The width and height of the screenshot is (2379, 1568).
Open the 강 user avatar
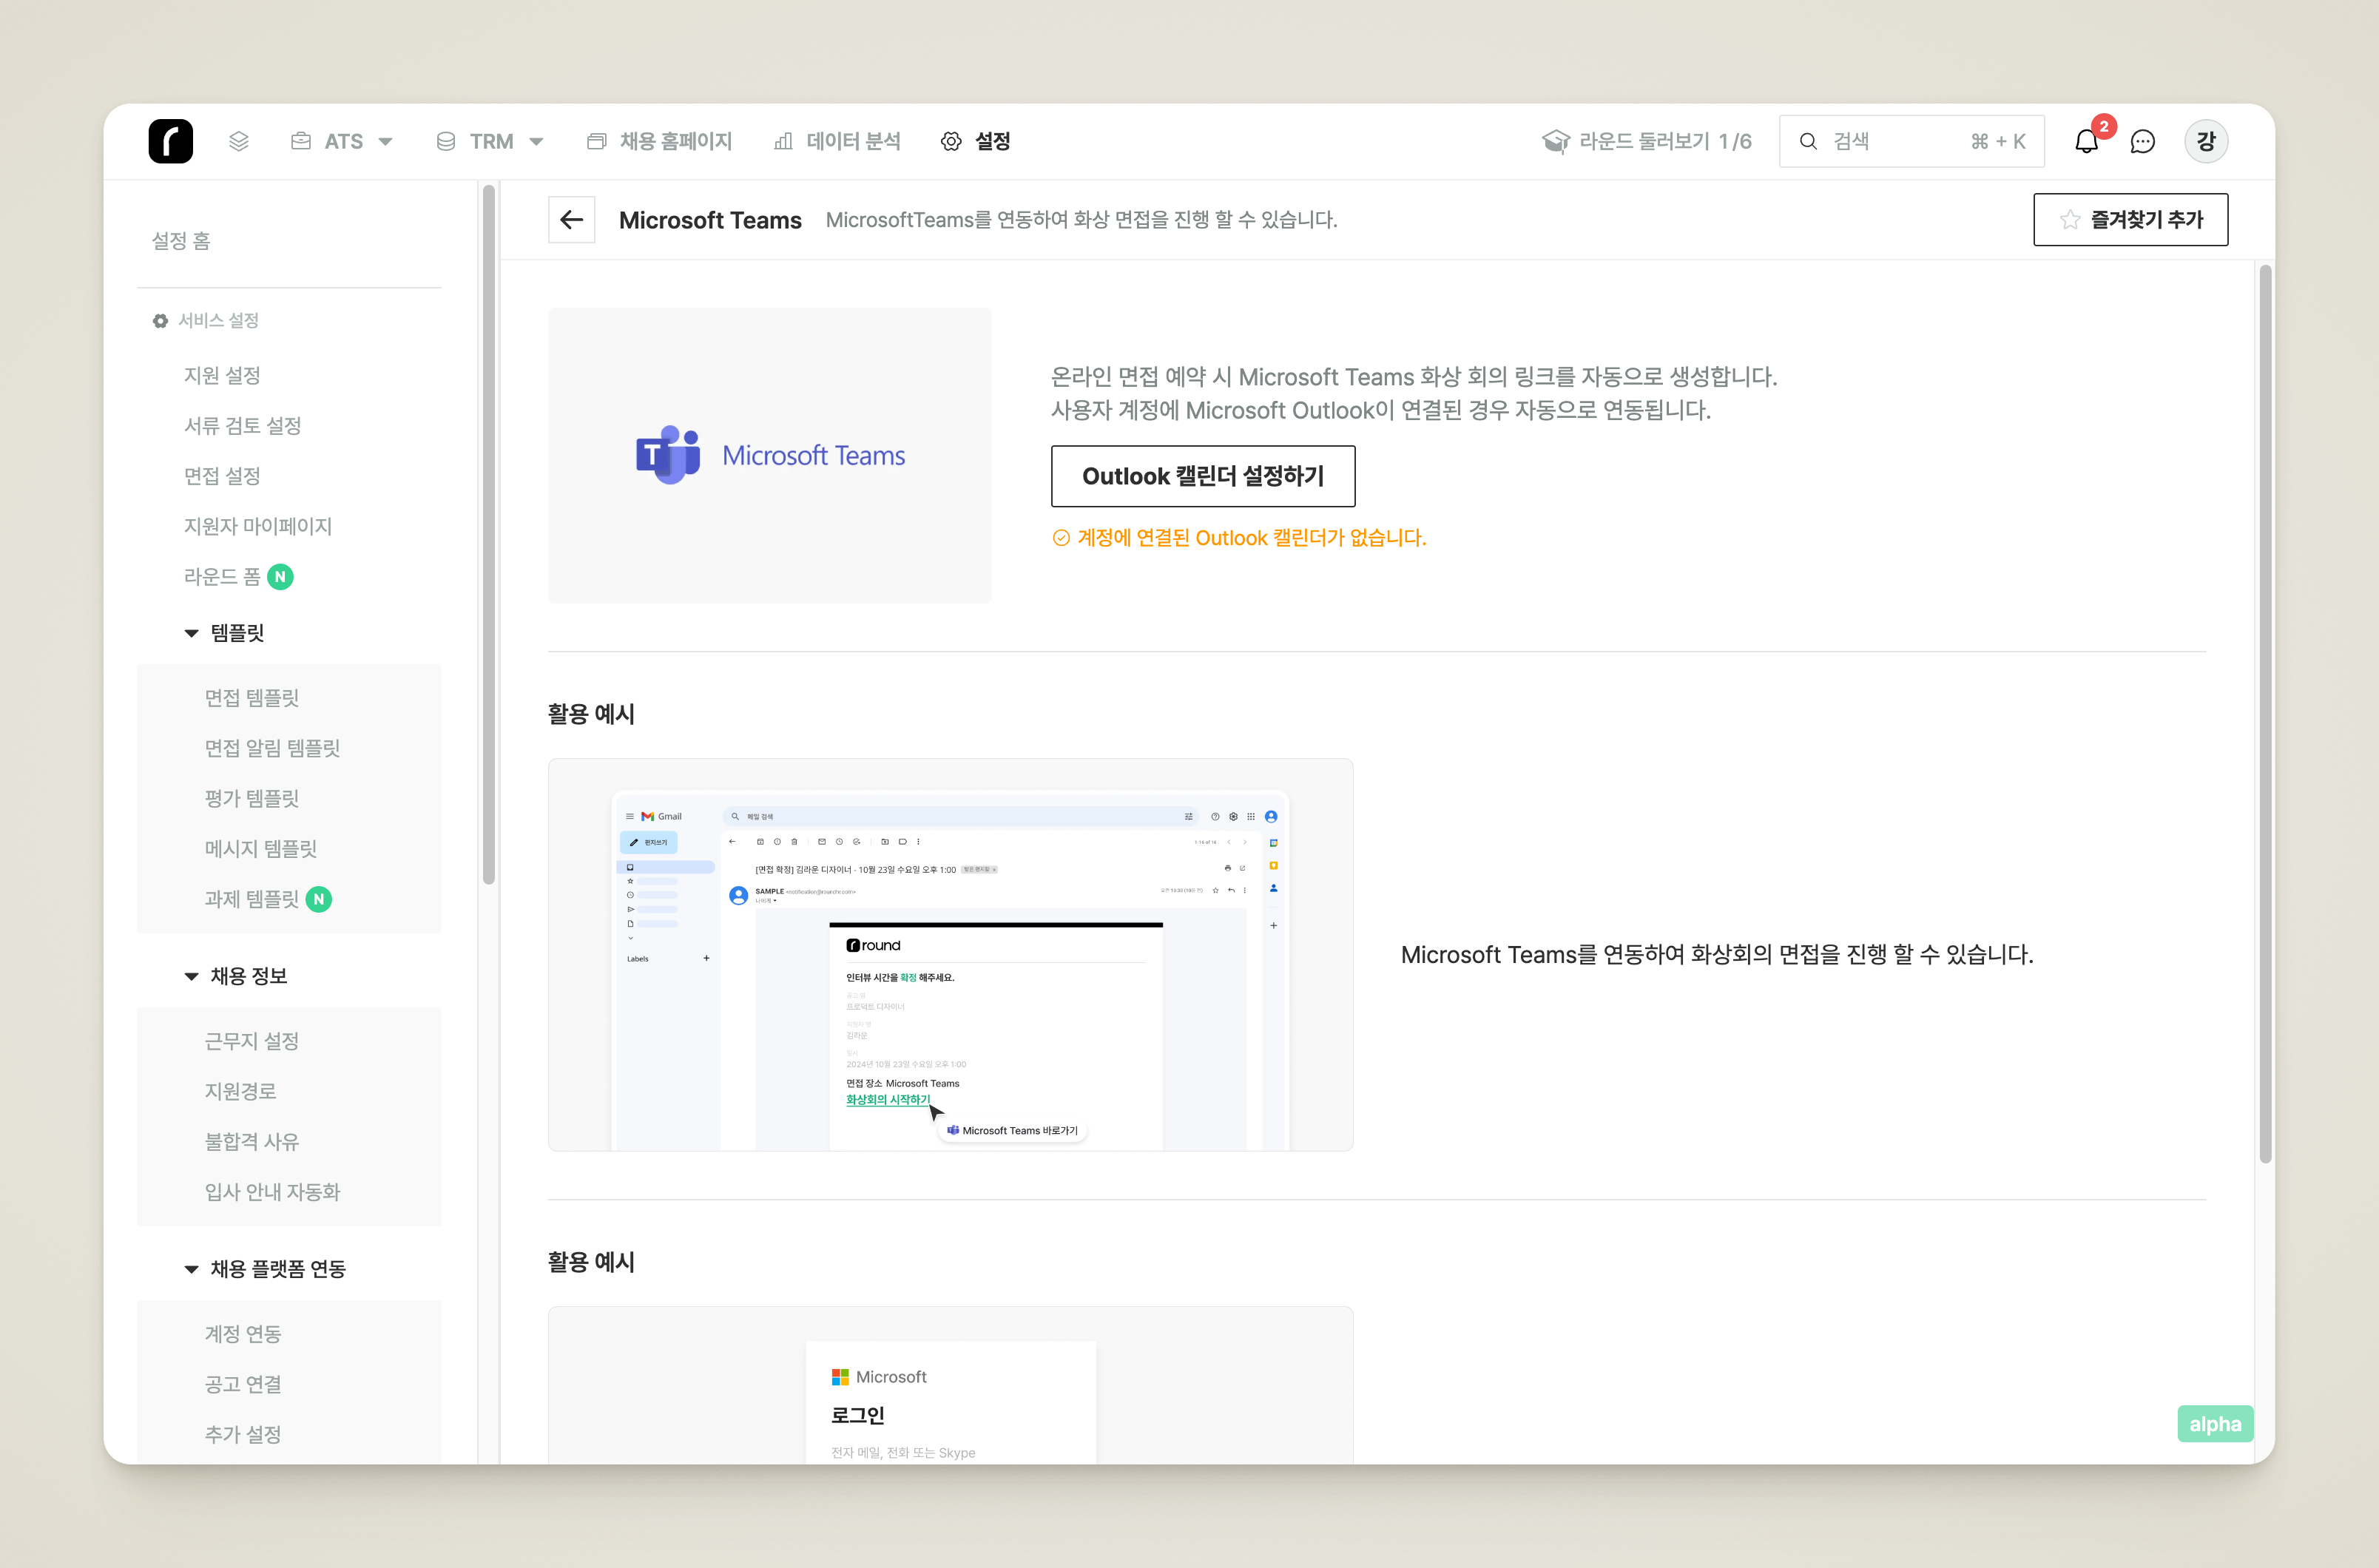coord(2205,141)
